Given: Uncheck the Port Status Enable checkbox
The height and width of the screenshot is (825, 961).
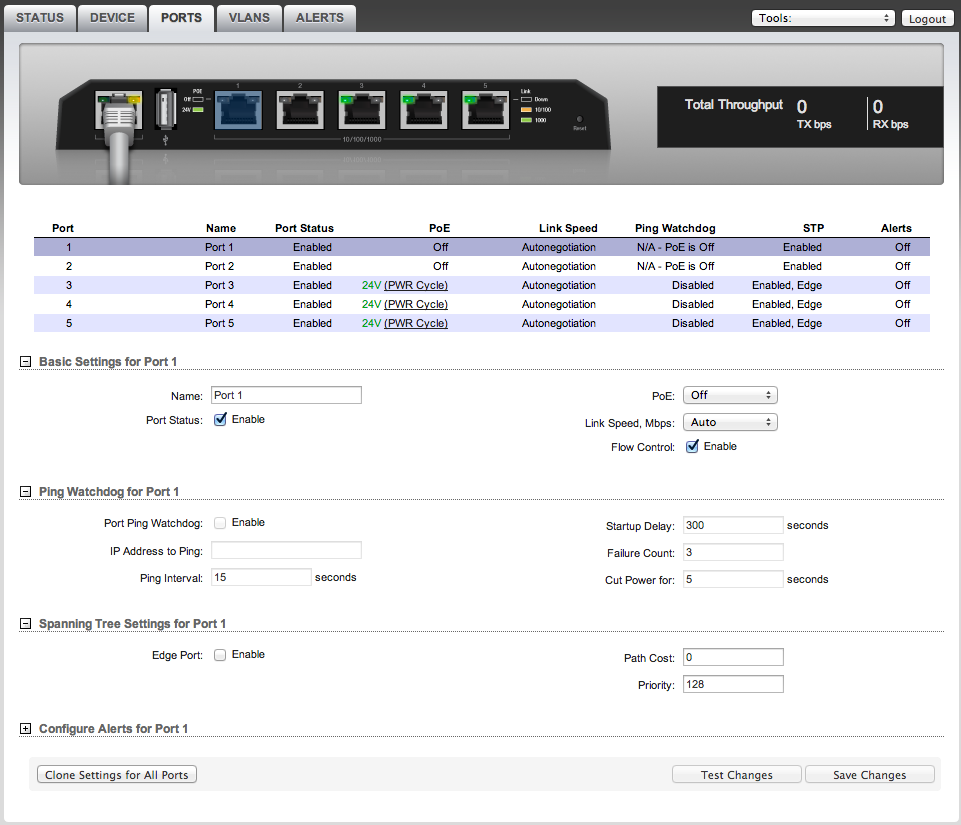Looking at the screenshot, I should 221,420.
